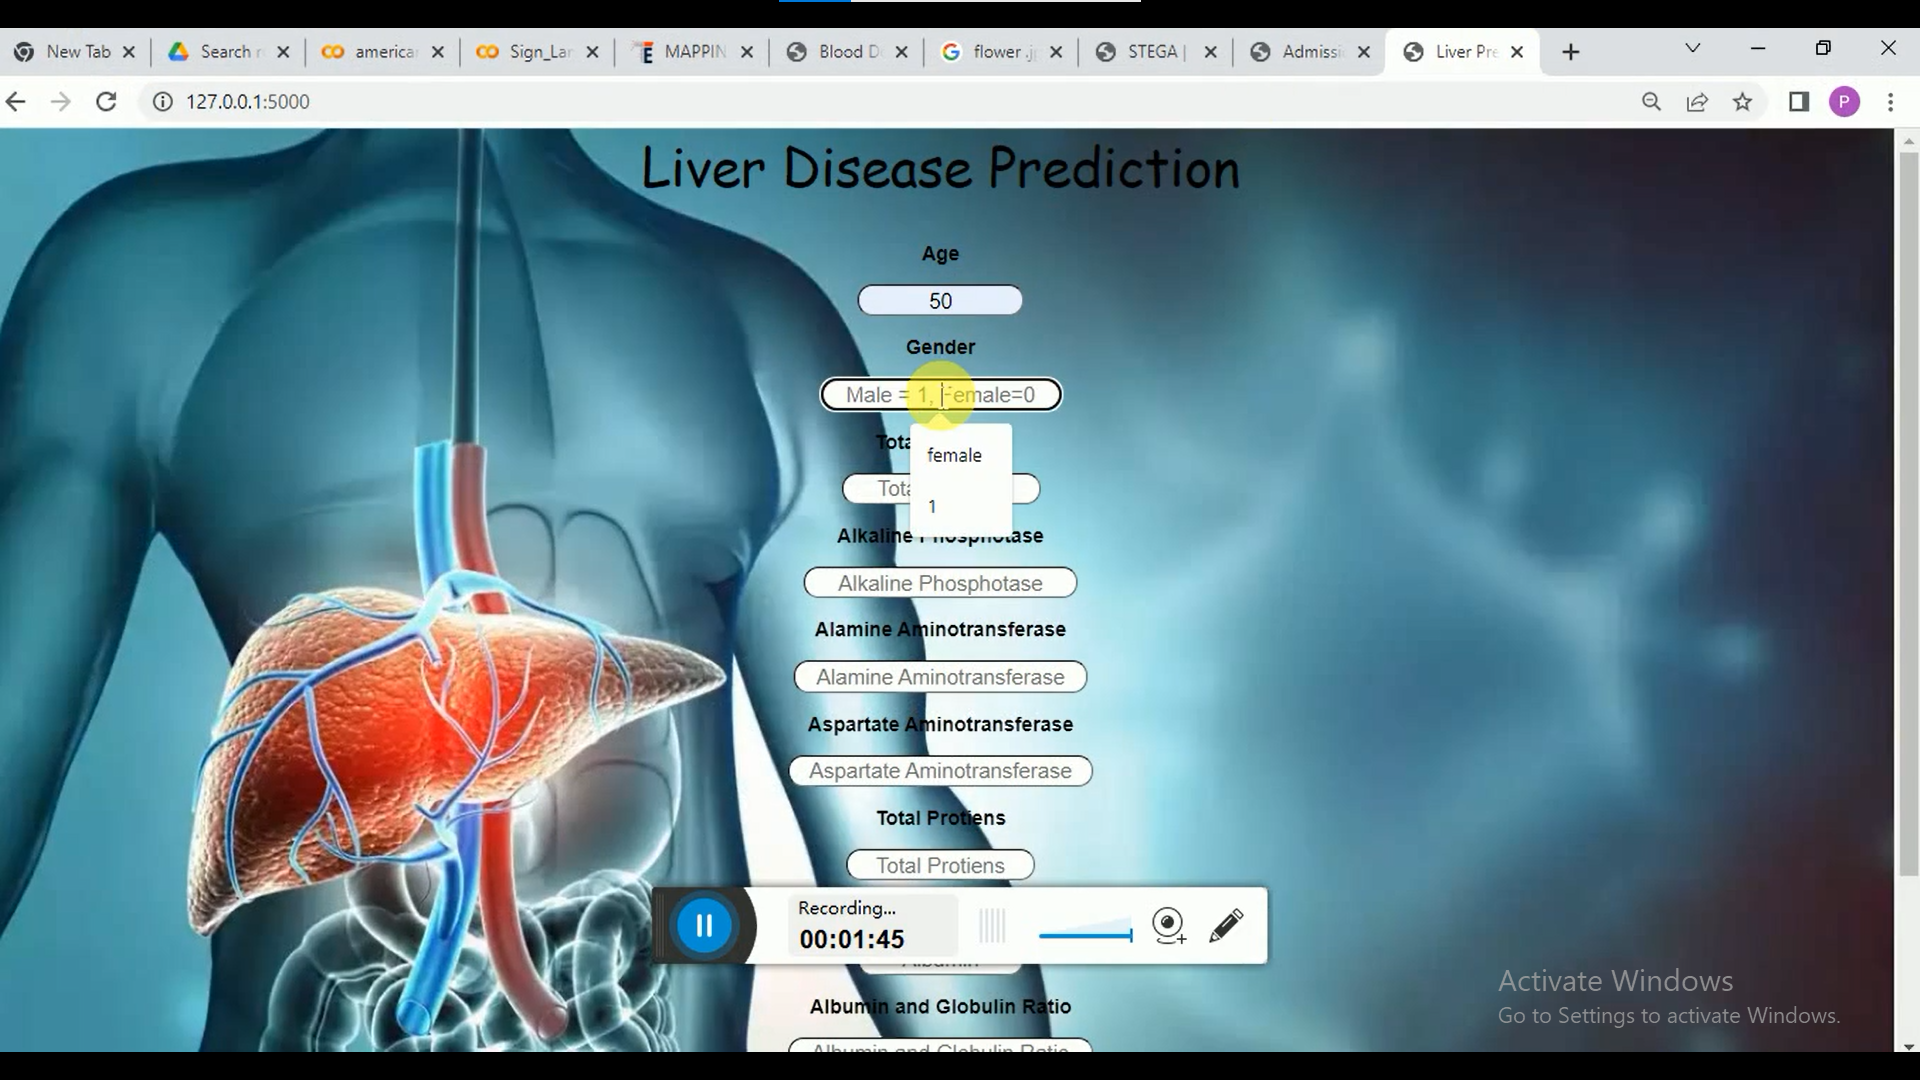Close the Blood D tab
Image resolution: width=1920 pixels, height=1080 pixels.
pos(901,52)
